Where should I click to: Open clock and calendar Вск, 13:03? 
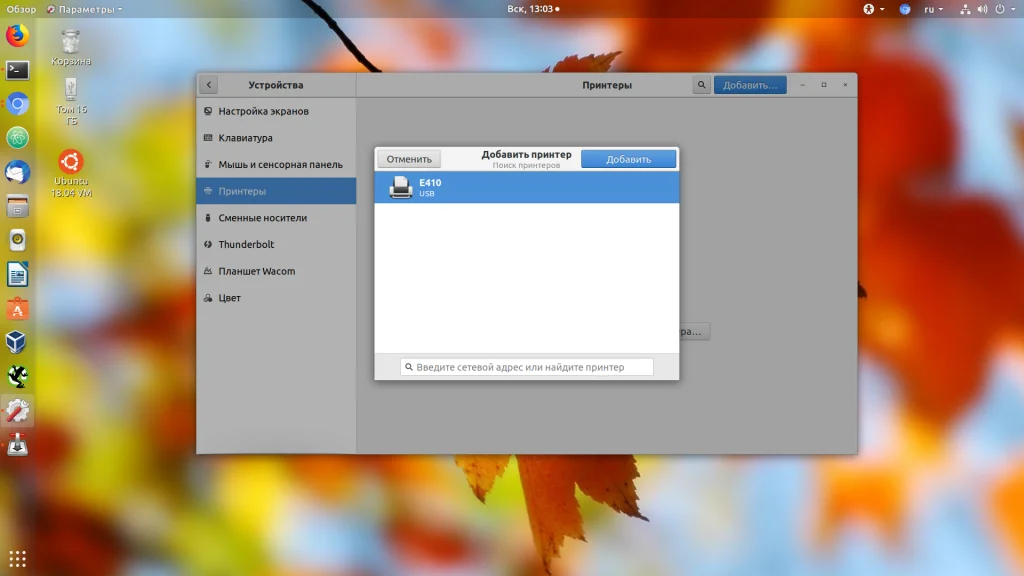tap(533, 9)
